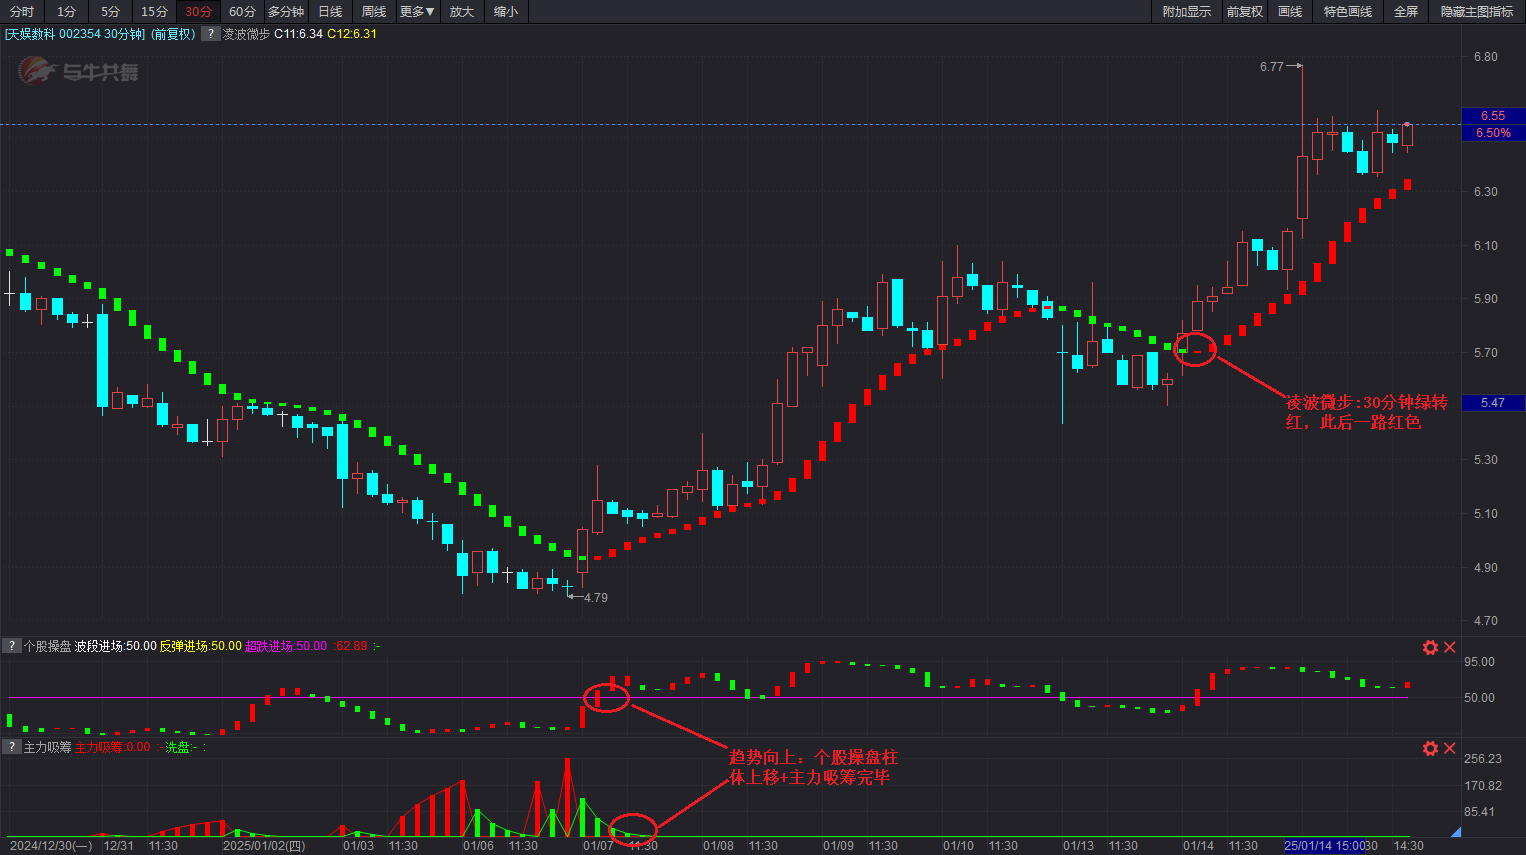This screenshot has width=1526, height=855.
Task: Open settings gear for 主力吸筹 panel
Action: coord(1430,748)
